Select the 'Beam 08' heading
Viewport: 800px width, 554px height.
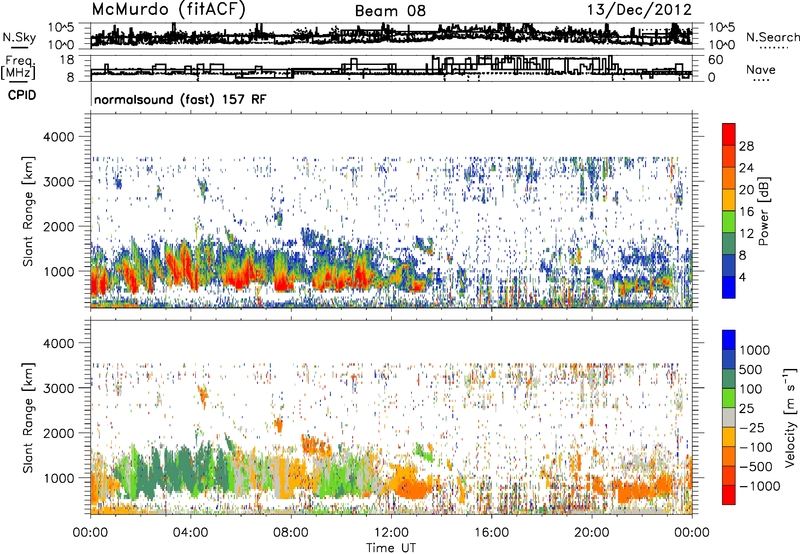390,11
